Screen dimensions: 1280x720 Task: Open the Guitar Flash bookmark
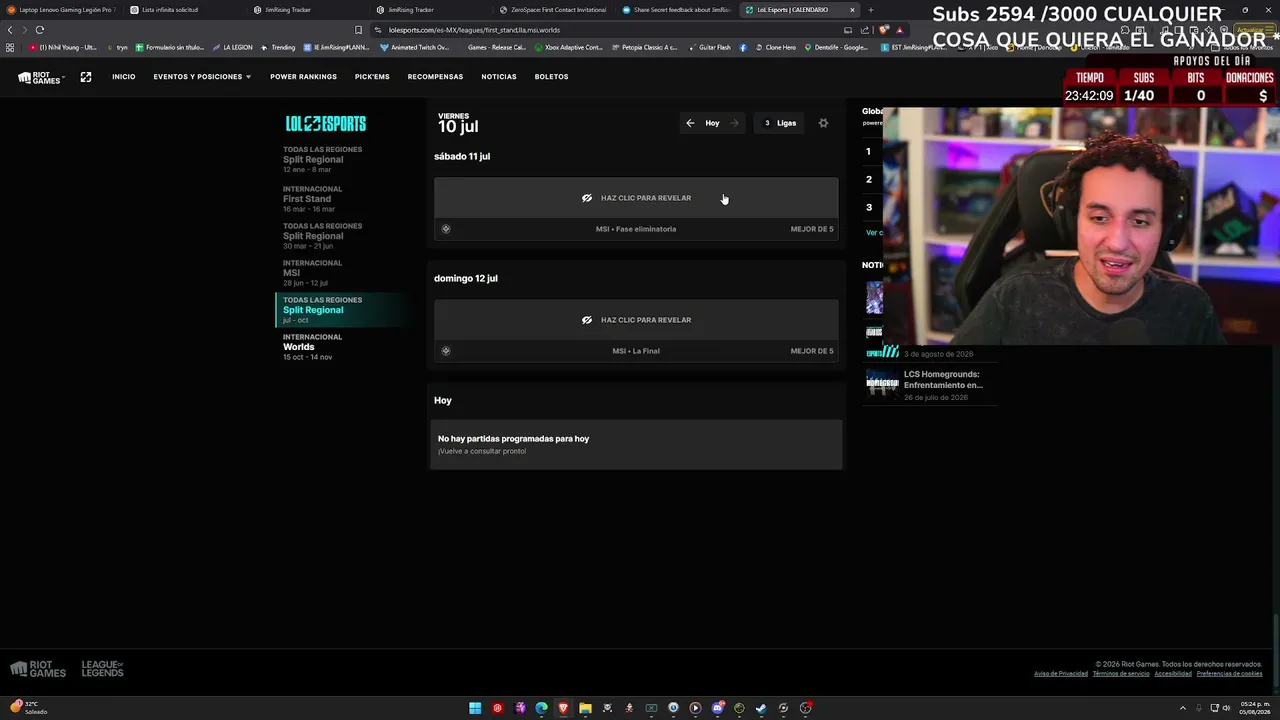(x=709, y=47)
